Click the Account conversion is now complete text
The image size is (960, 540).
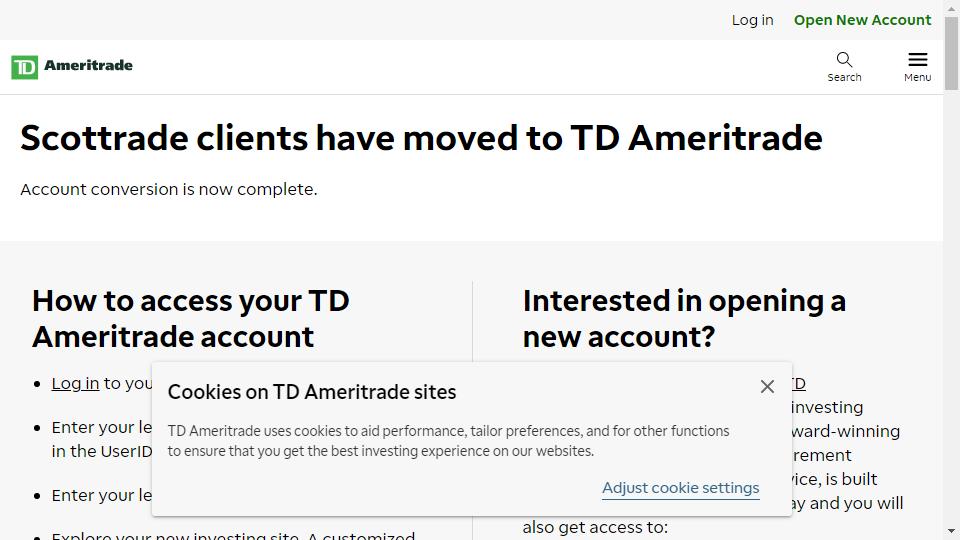pos(169,189)
